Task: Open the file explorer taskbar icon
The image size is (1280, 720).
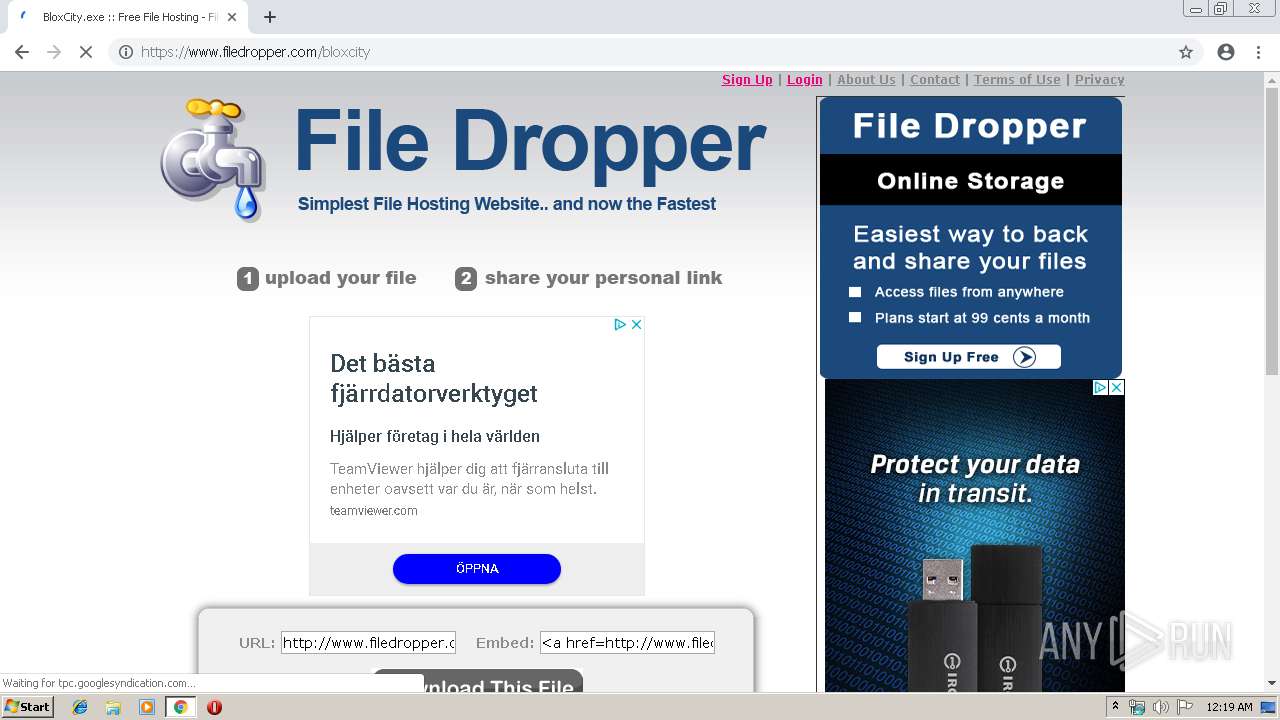Action: [x=113, y=707]
